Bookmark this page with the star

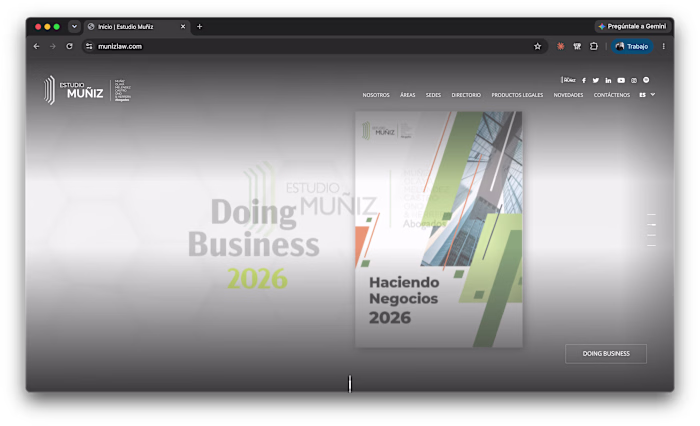point(538,46)
